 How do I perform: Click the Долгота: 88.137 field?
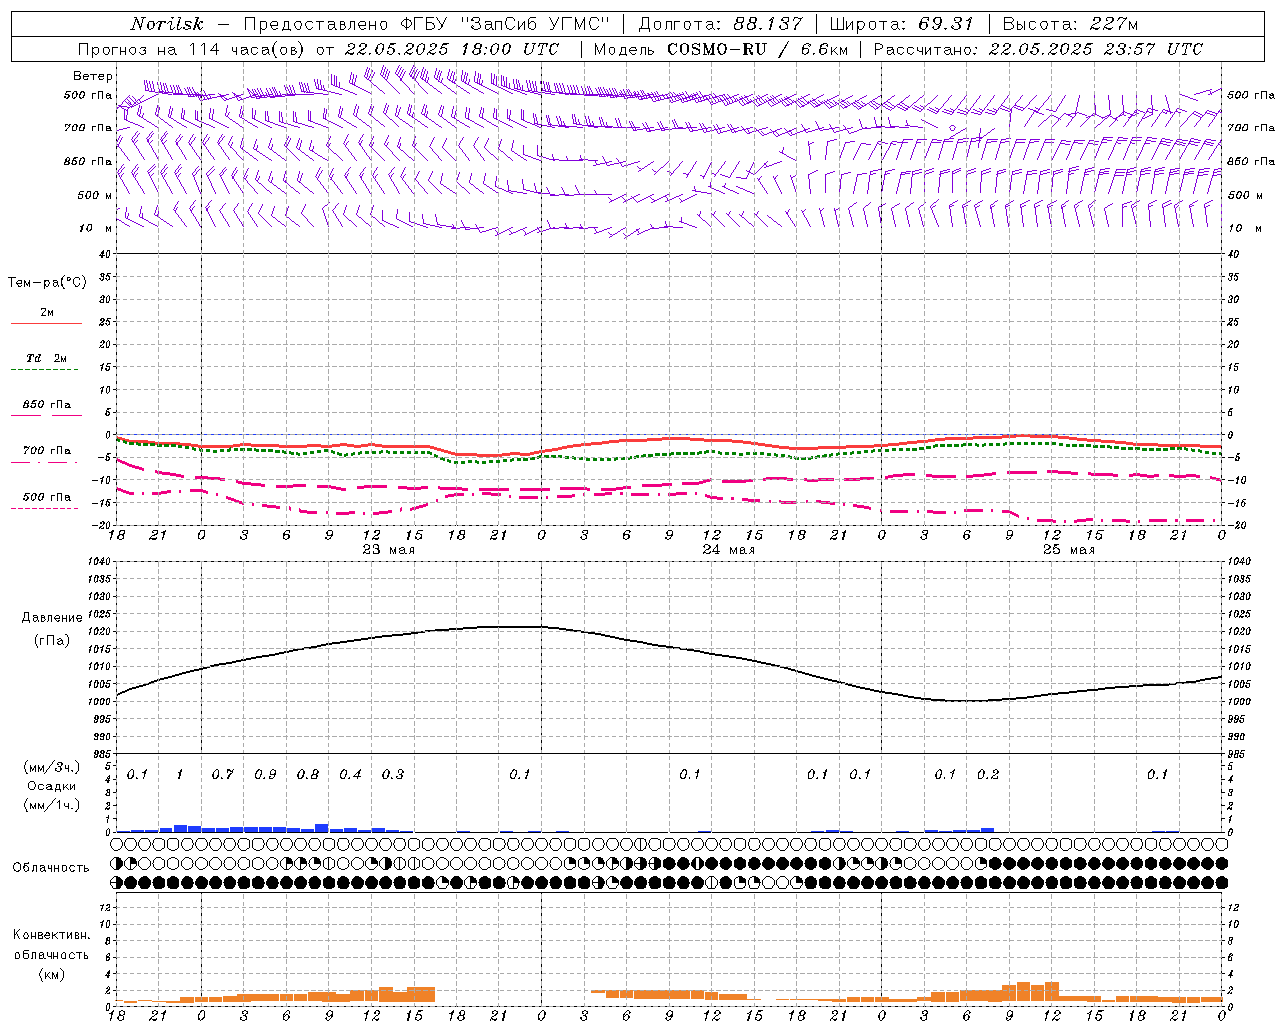[x=719, y=24]
